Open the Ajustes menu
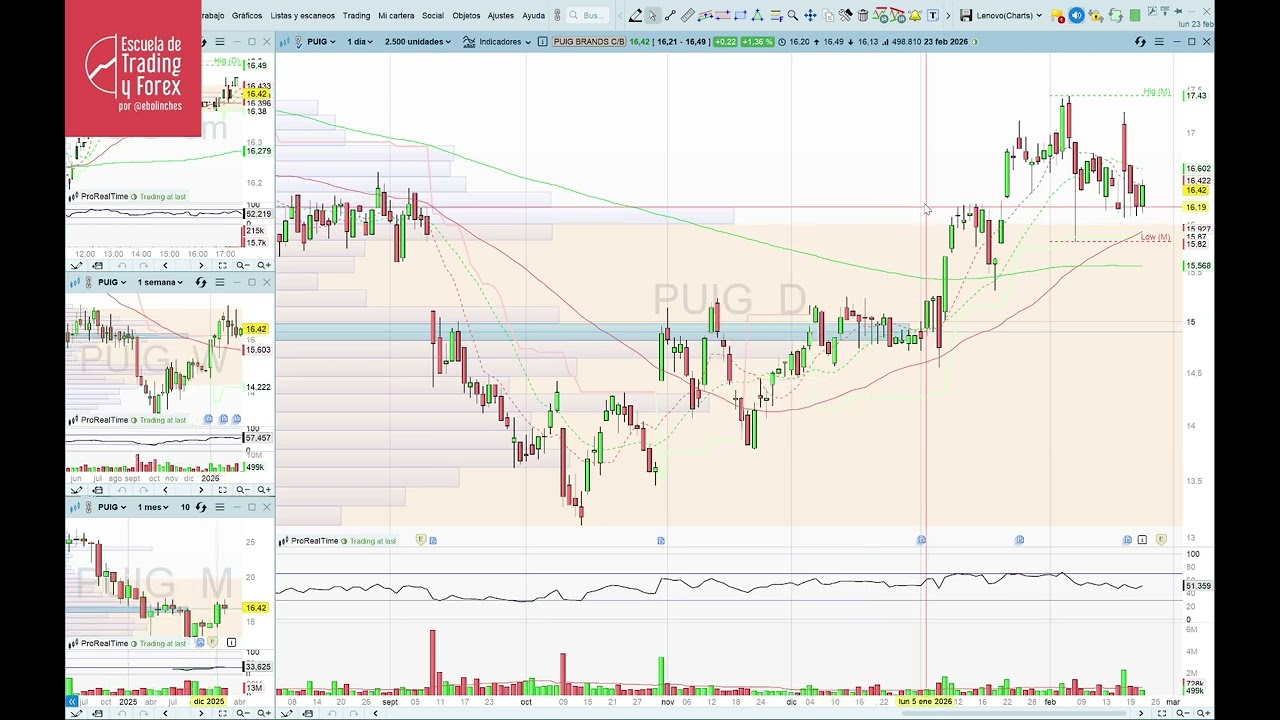This screenshot has width=1280, height=720. pos(501,15)
